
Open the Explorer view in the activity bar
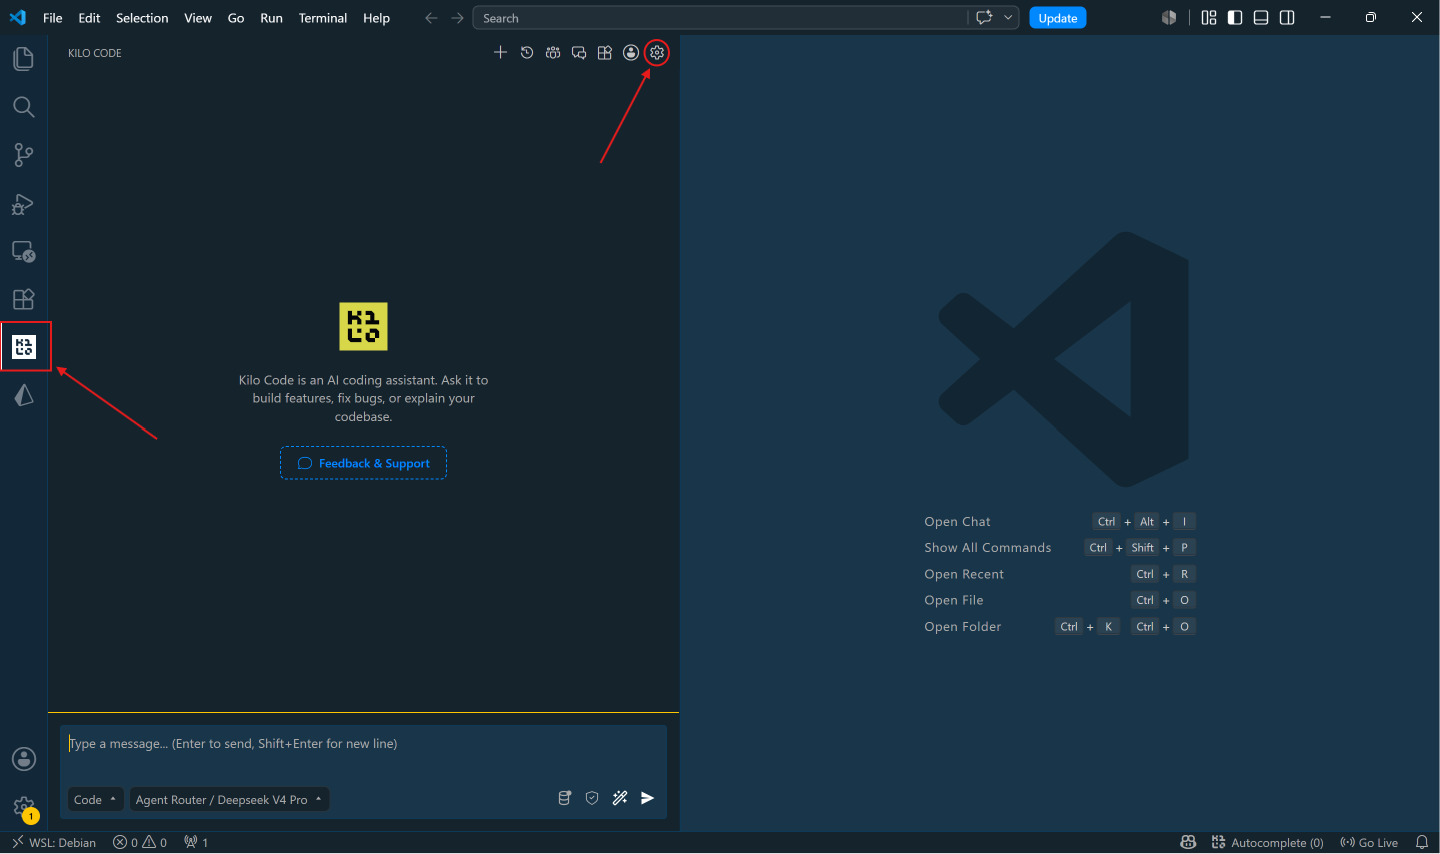click(x=23, y=59)
